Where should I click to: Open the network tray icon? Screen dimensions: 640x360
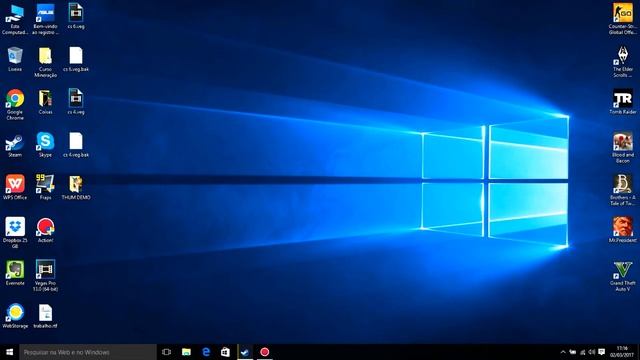pos(582,352)
